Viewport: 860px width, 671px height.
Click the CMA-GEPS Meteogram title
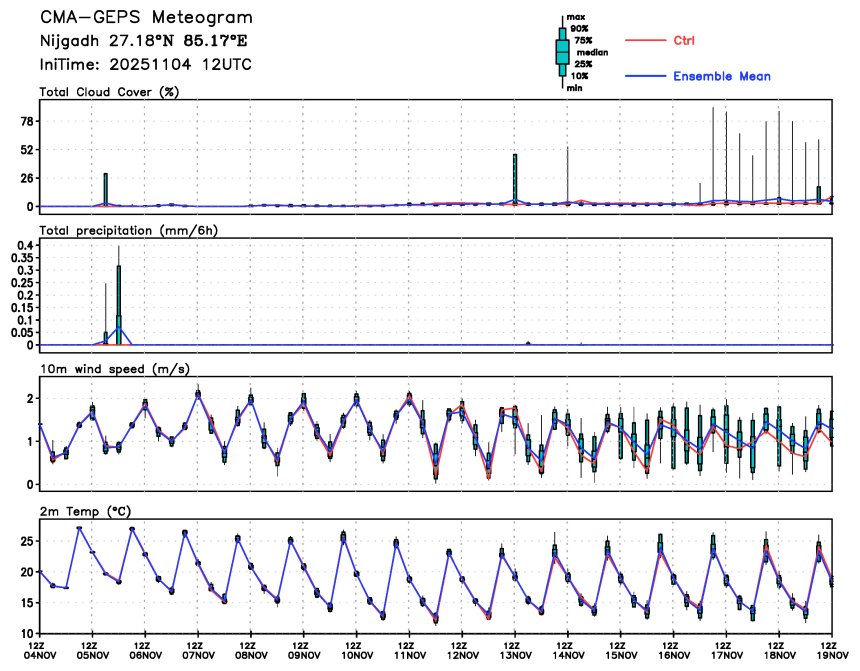146,18
